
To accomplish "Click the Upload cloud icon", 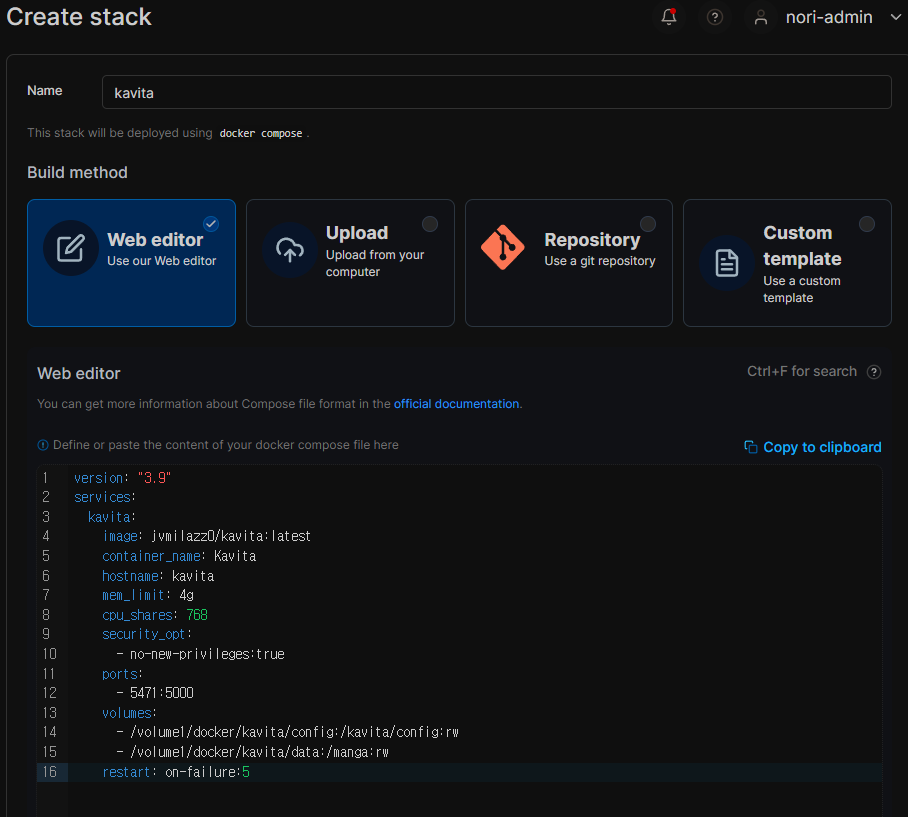I will pyautogui.click(x=290, y=250).
